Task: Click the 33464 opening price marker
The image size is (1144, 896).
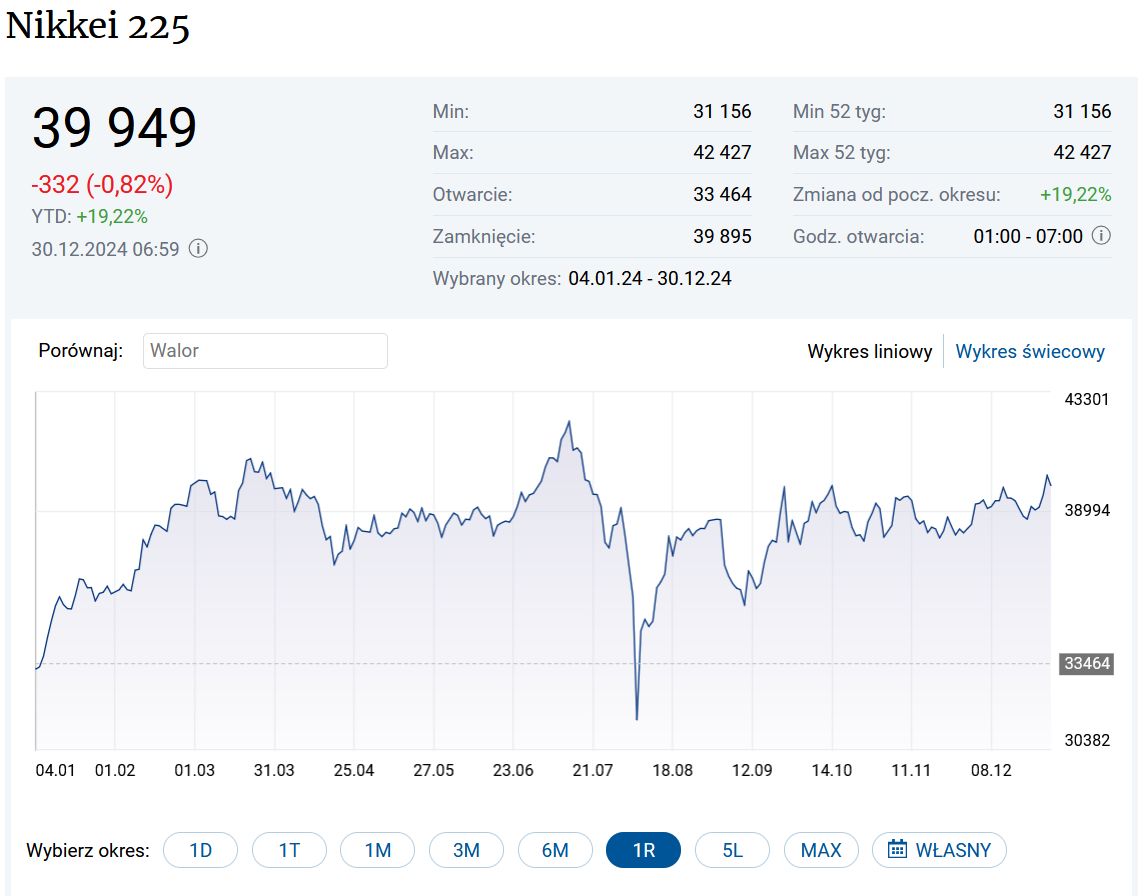Action: (x=1086, y=663)
